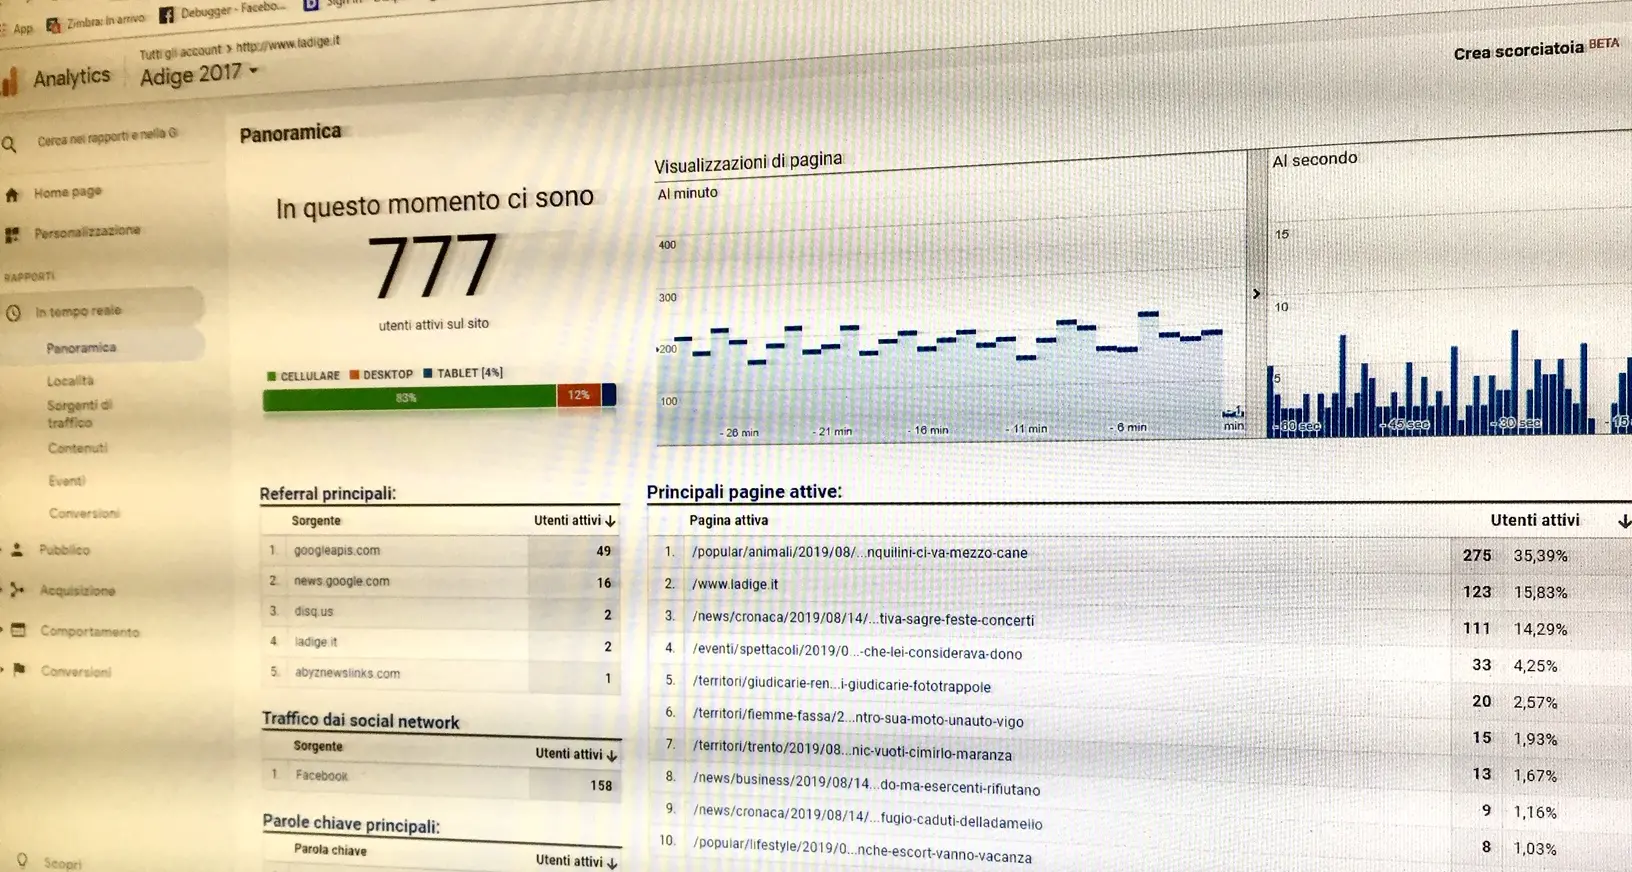Viewport: 1632px width, 872px height.
Task: Select Panoramica in the sidebar
Action: pos(81,348)
